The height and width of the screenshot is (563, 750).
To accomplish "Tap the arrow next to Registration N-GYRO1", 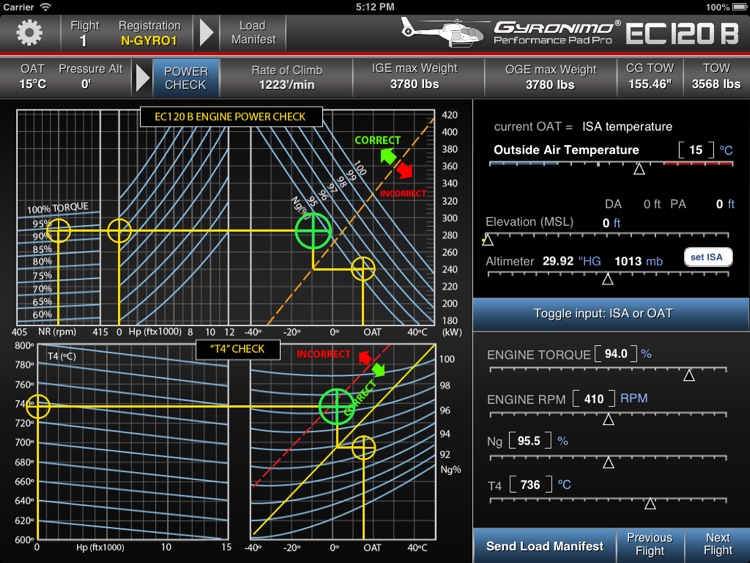I will pos(206,33).
